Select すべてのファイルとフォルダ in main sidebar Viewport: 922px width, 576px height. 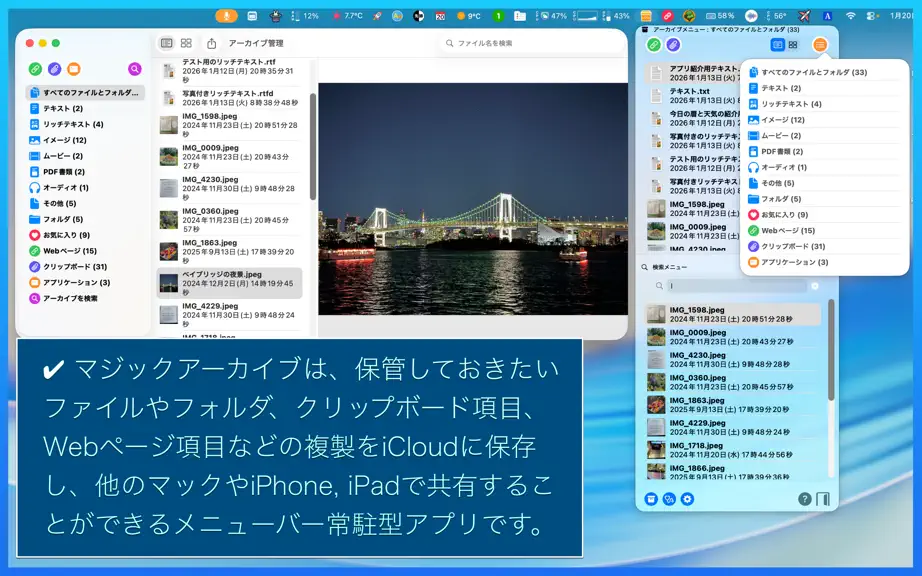click(85, 92)
